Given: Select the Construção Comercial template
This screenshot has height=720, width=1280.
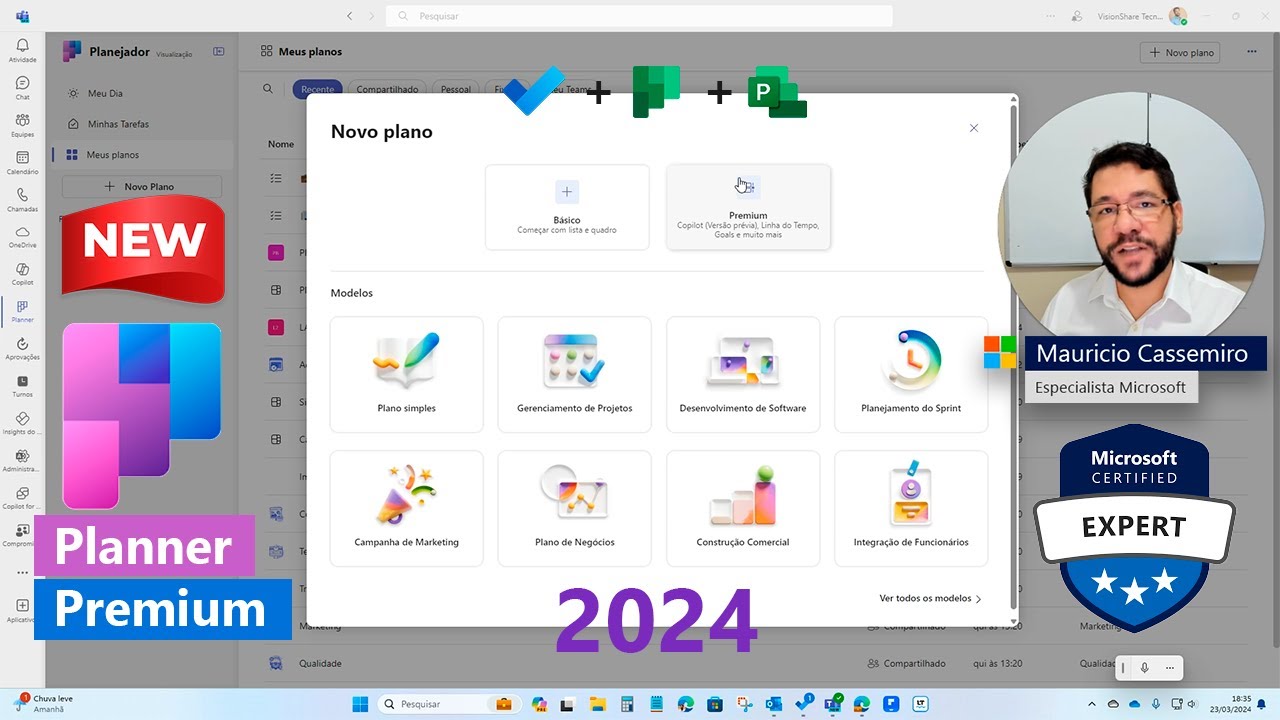Looking at the screenshot, I should [x=743, y=508].
